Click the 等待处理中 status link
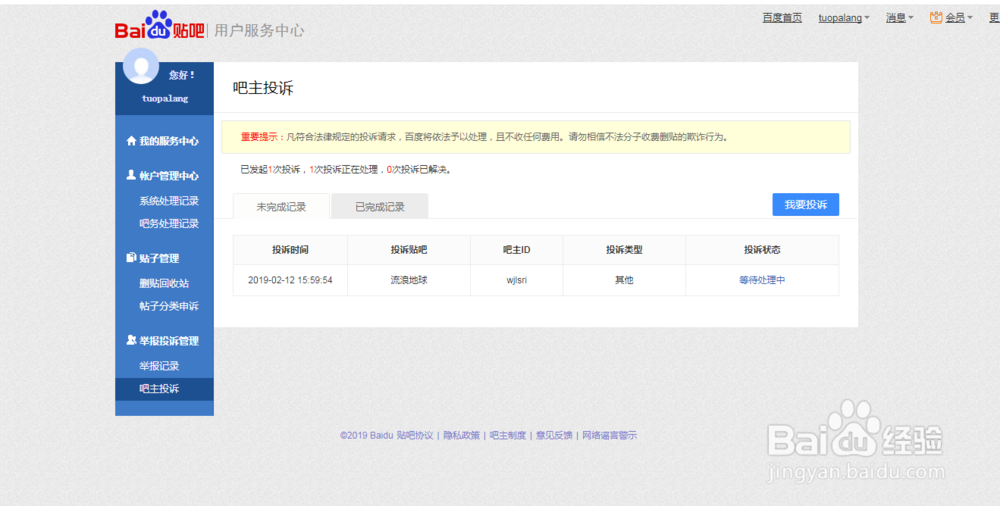Viewport: 1000px width, 506px height. [762, 280]
